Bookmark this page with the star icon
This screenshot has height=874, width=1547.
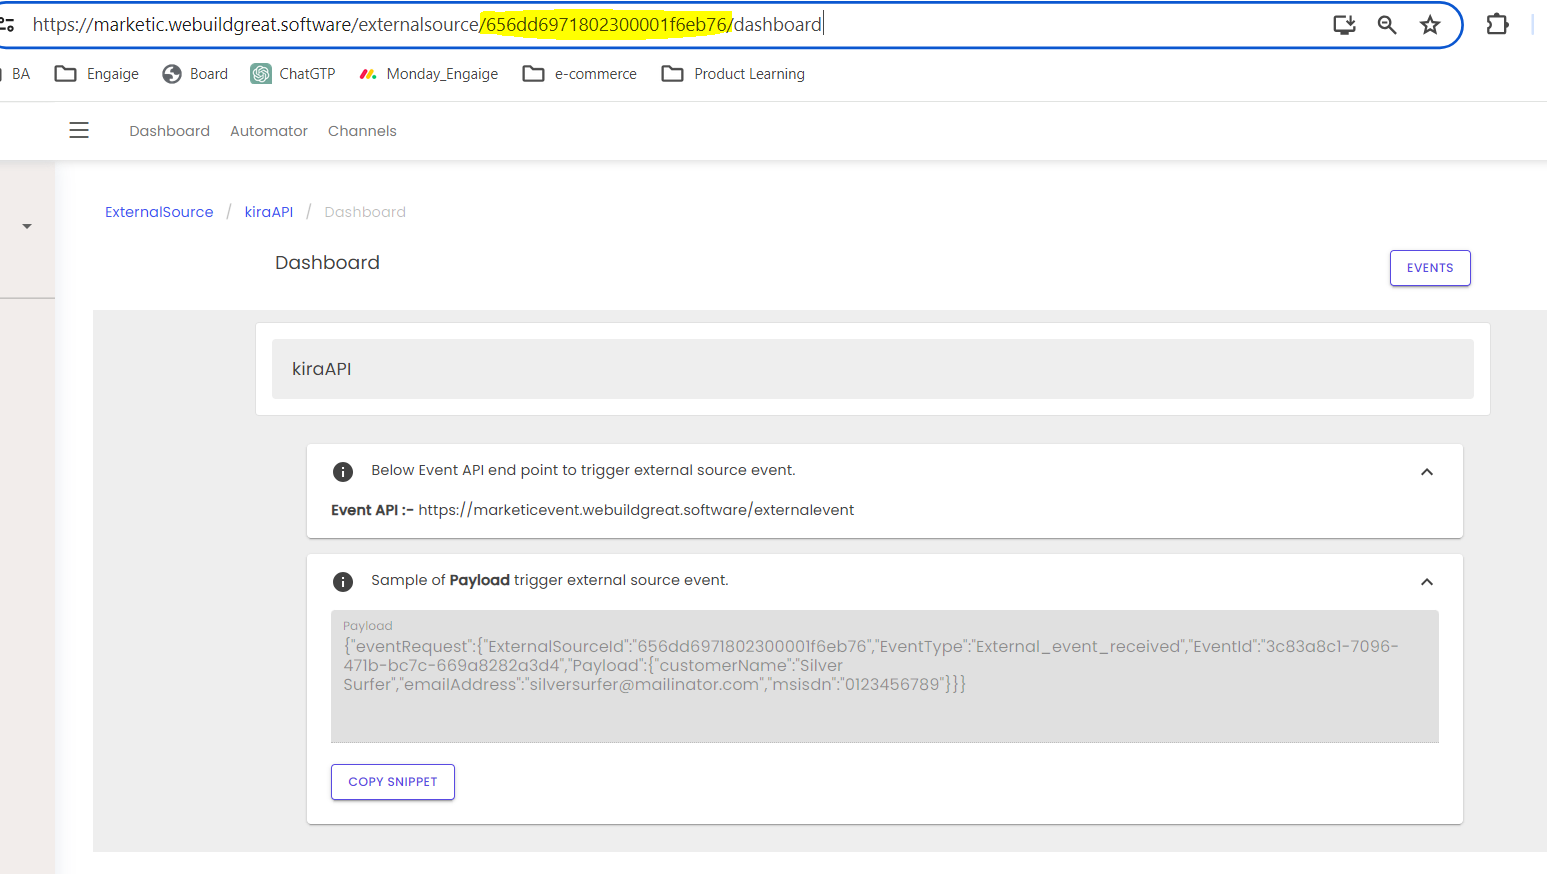(1430, 25)
